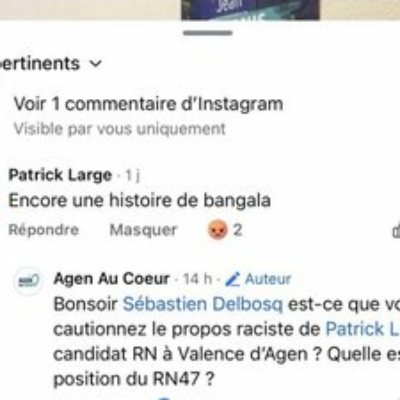Click the angry reaction emoji icon

click(x=217, y=230)
